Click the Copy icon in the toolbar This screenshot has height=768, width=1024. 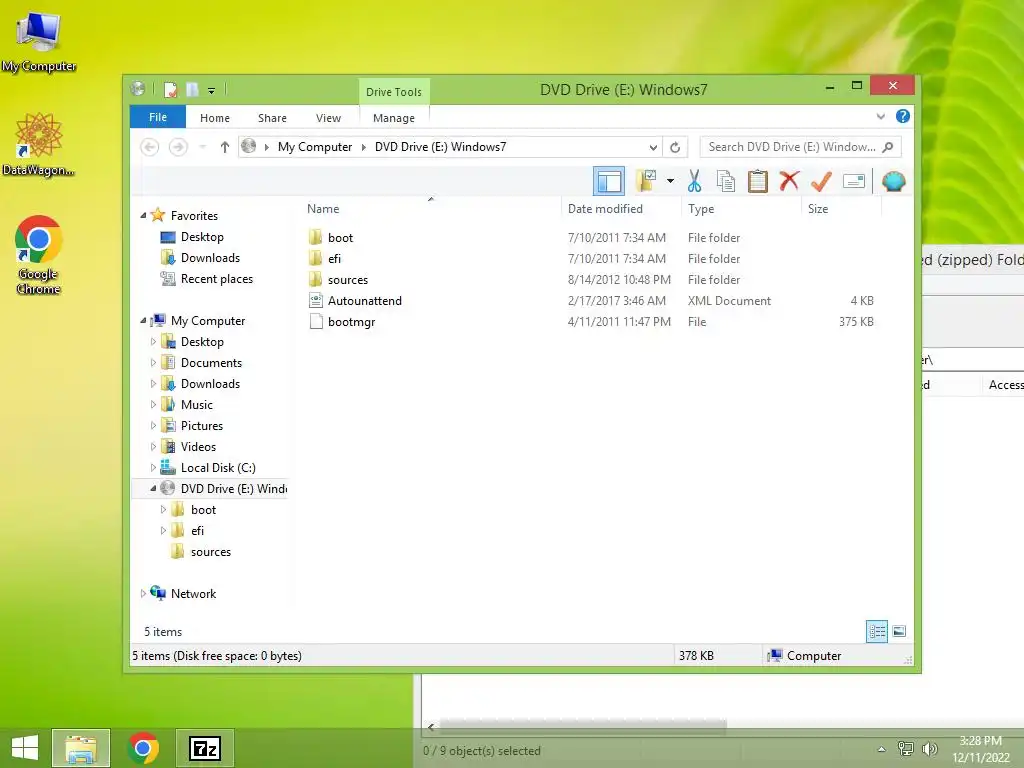click(726, 181)
